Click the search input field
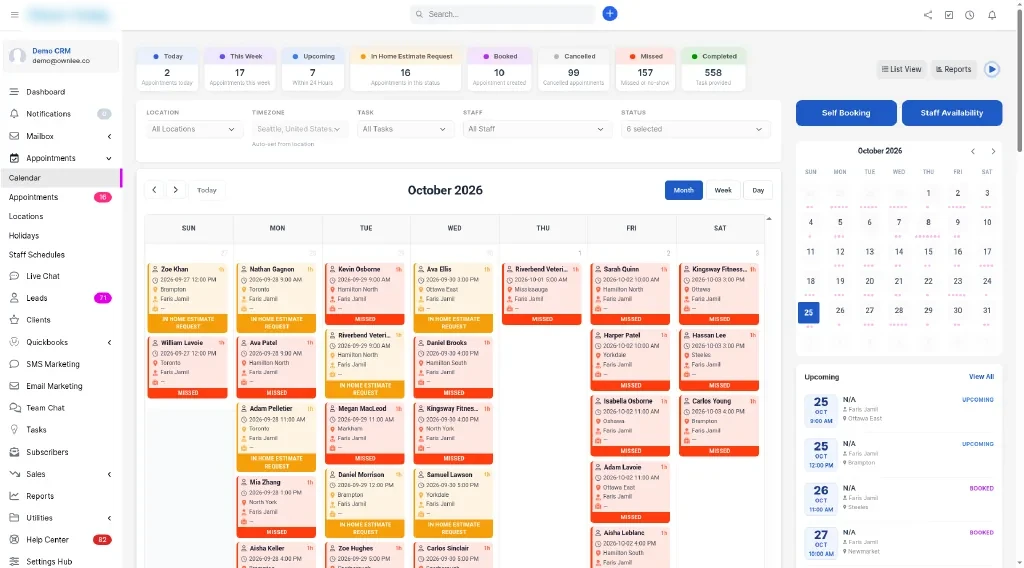Screen dimensions: 1024x568 click(502, 14)
